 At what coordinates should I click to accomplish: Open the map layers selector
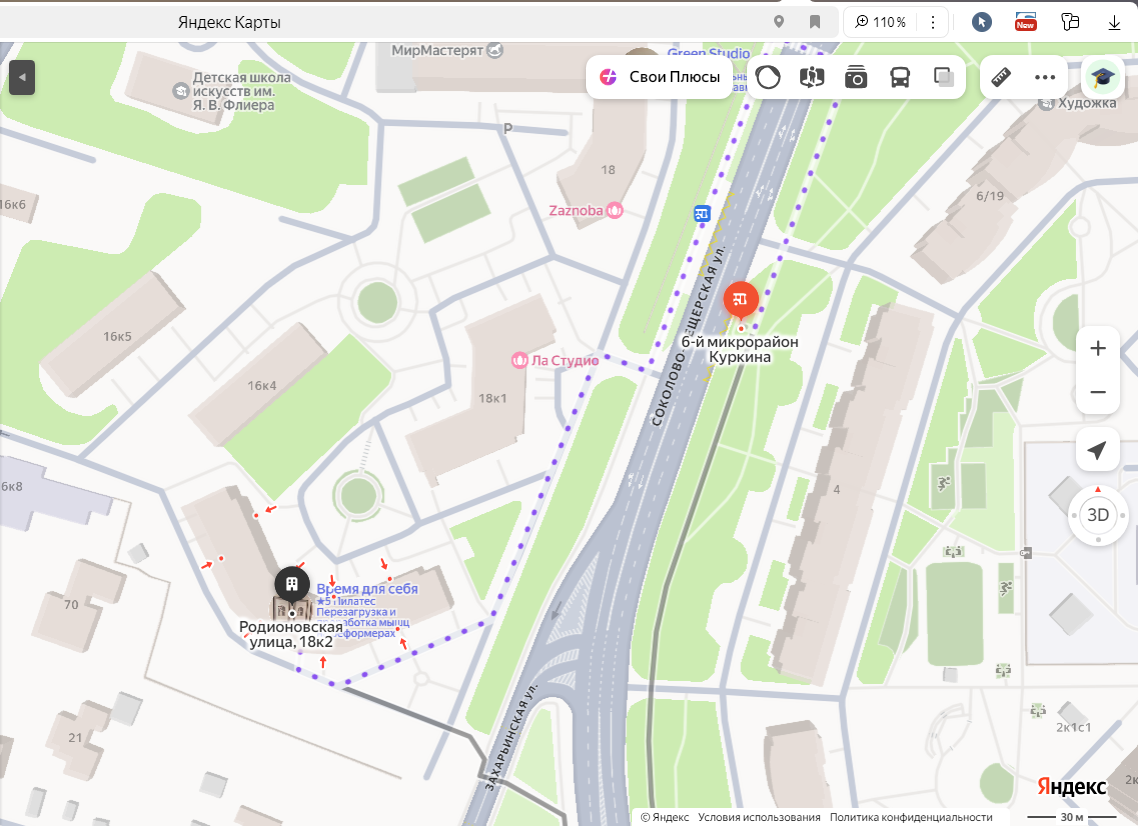pos(943,77)
